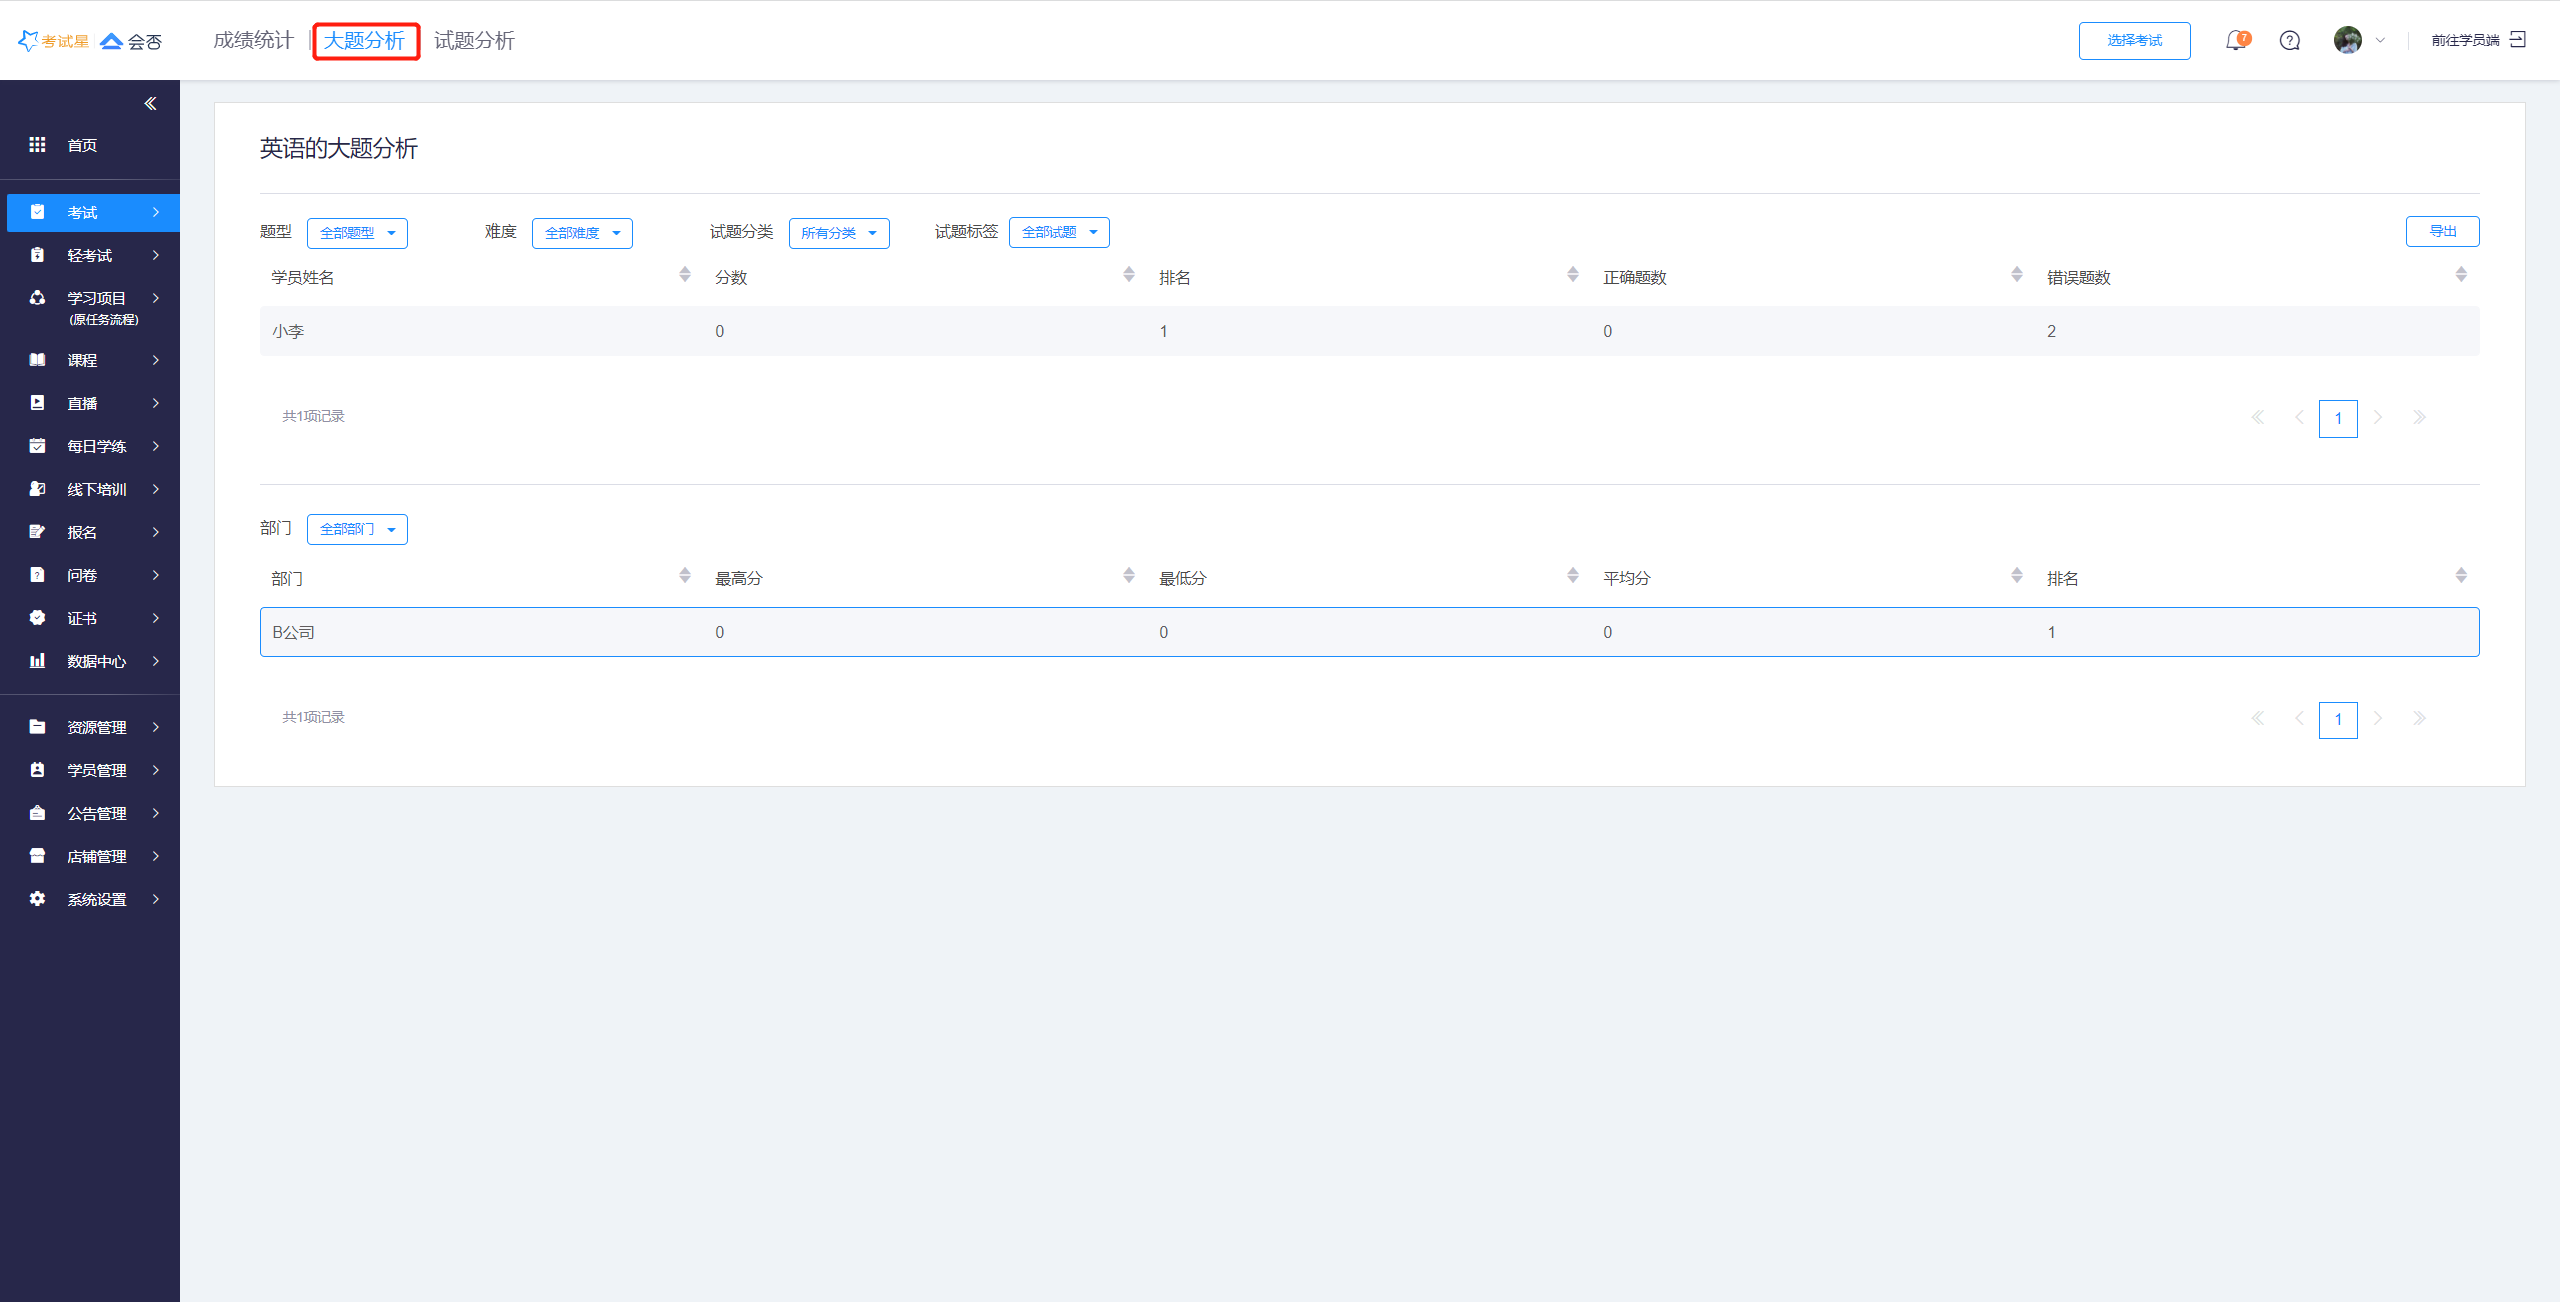Screen dimensions: 2560x1302
Task: Expand the 学员管理 sidebar menu
Action: (x=96, y=770)
